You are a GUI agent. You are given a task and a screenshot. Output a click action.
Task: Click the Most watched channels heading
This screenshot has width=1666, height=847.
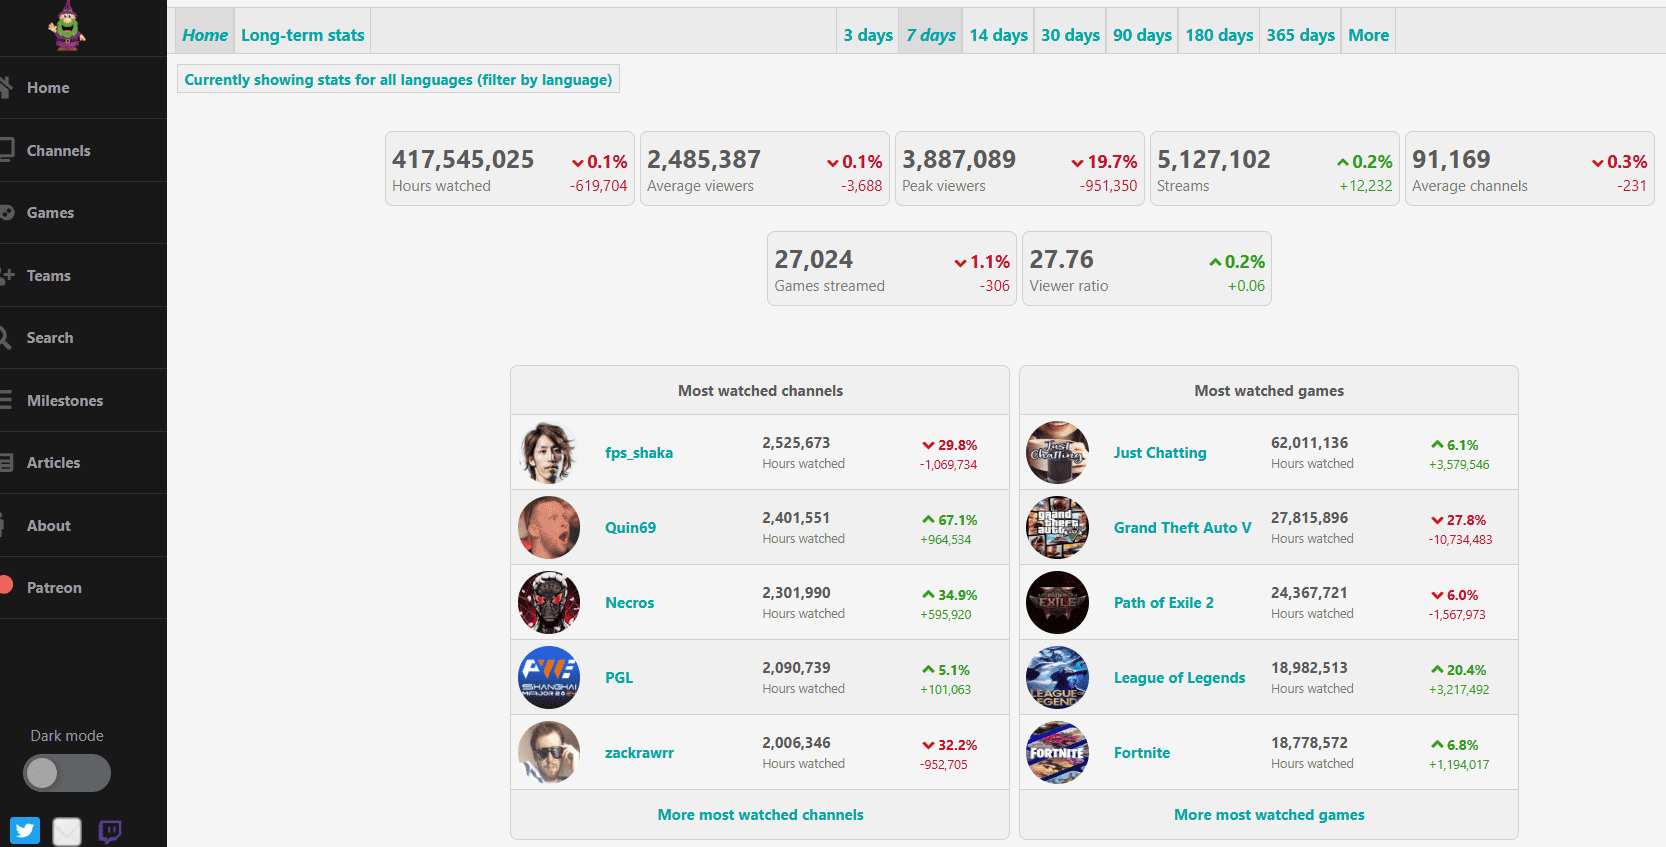point(760,391)
